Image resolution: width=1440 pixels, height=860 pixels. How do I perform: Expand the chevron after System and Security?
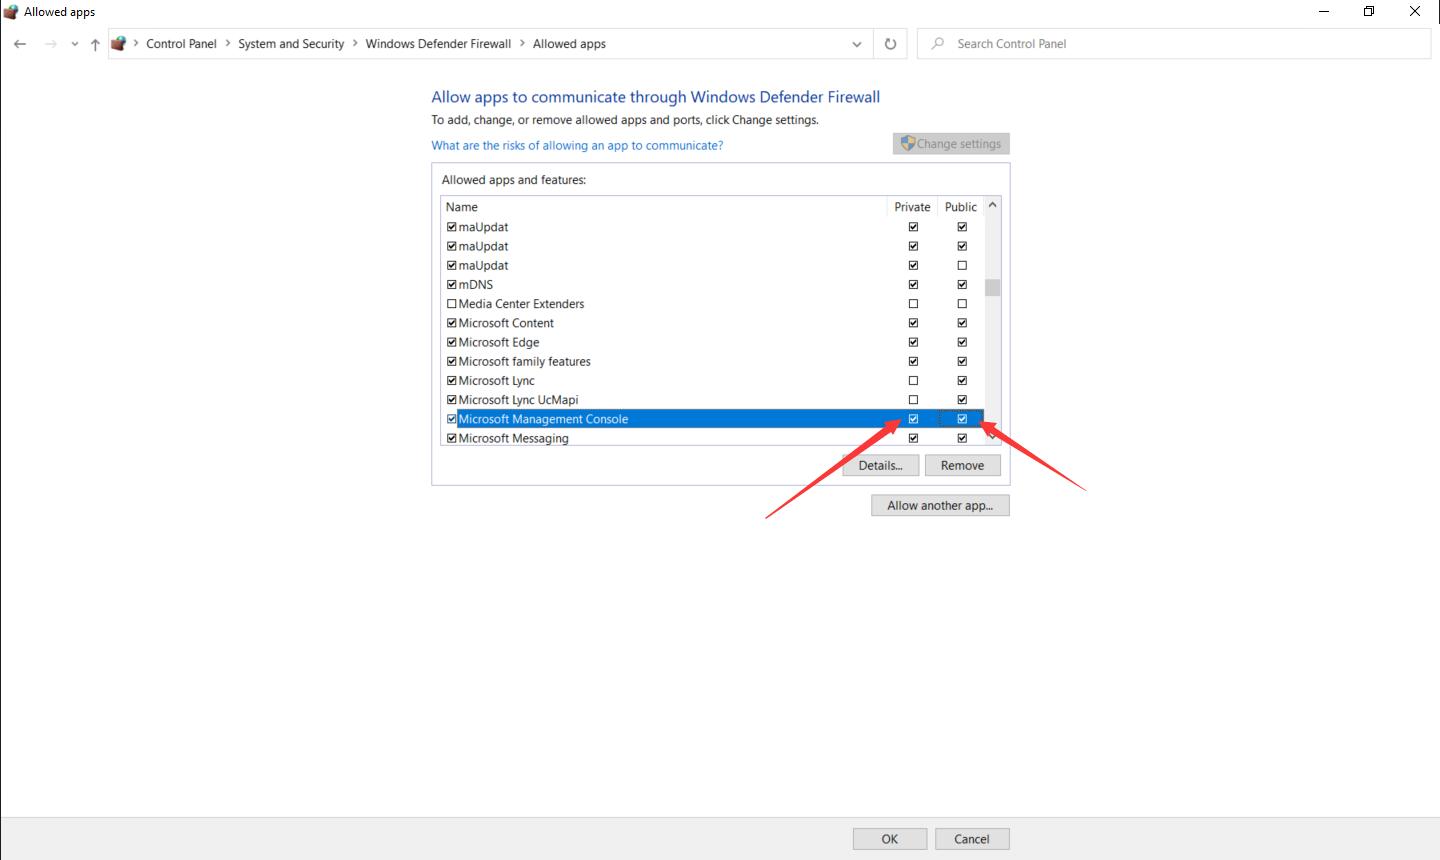click(x=355, y=43)
